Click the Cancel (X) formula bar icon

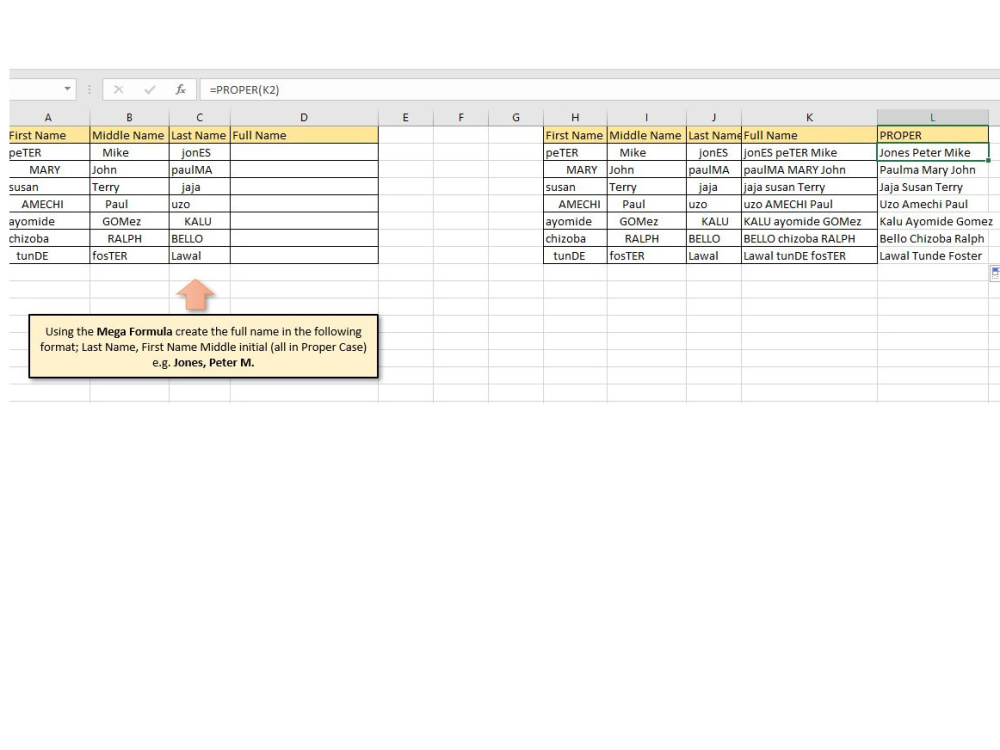[119, 90]
